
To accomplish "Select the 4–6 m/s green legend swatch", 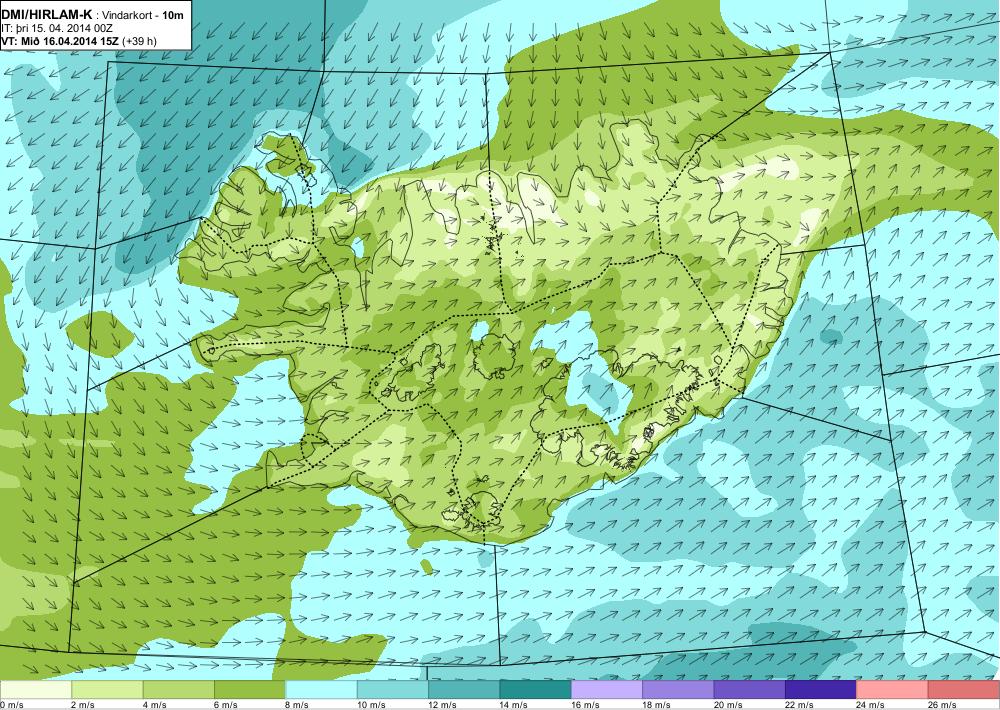I will [179, 690].
